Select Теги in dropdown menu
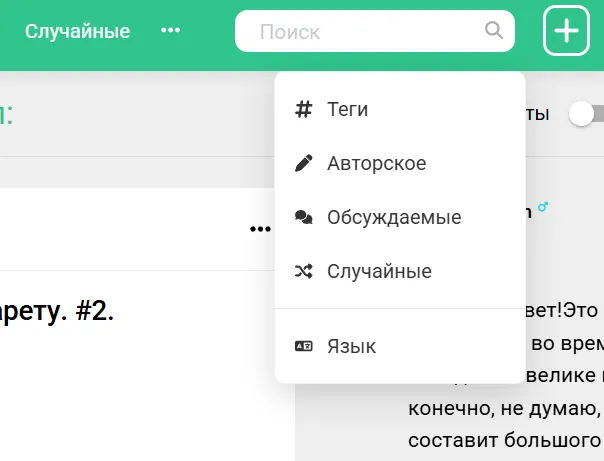 pos(400,109)
